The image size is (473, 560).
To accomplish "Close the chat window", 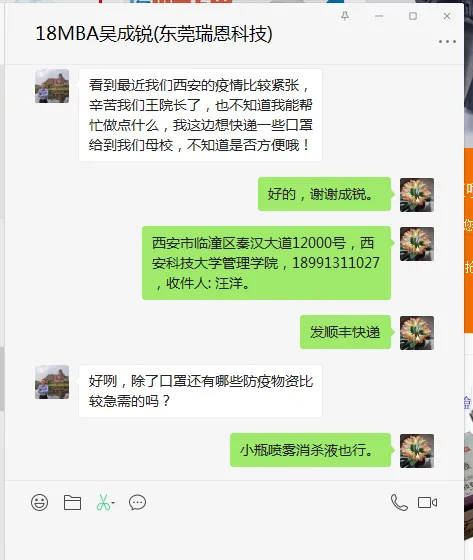I will click(x=447, y=16).
